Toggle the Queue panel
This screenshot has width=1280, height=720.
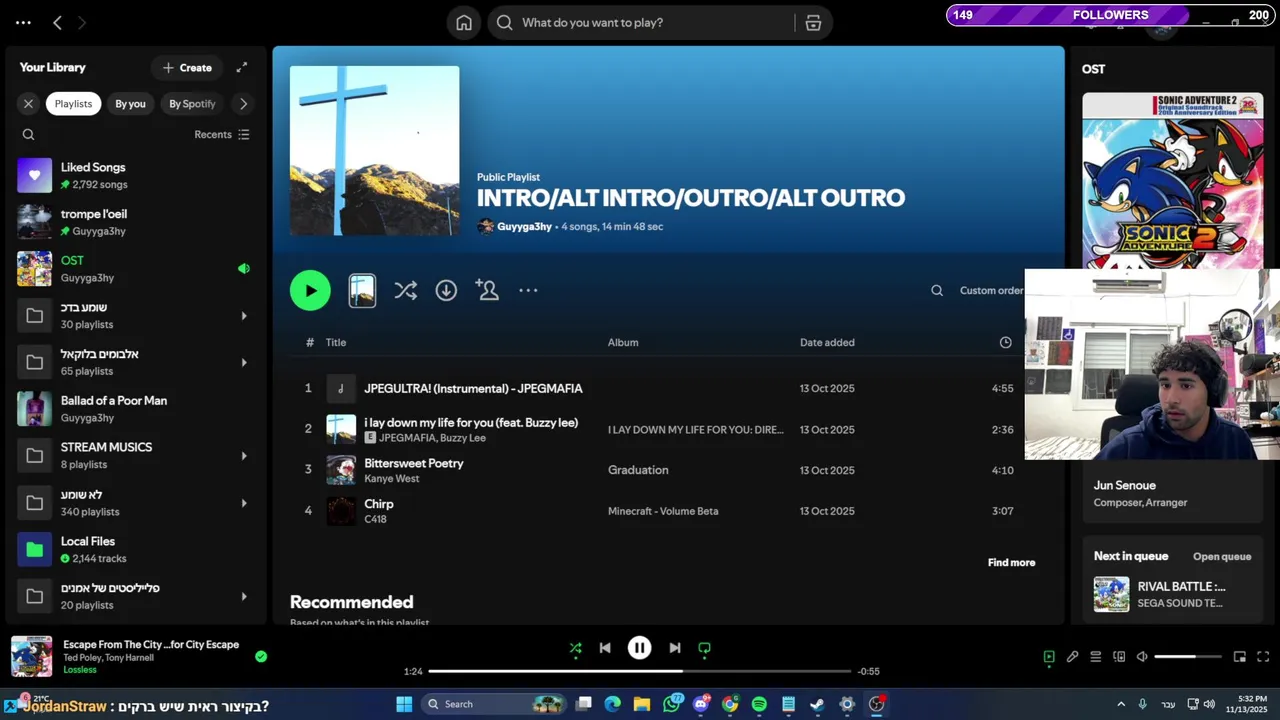point(1095,657)
